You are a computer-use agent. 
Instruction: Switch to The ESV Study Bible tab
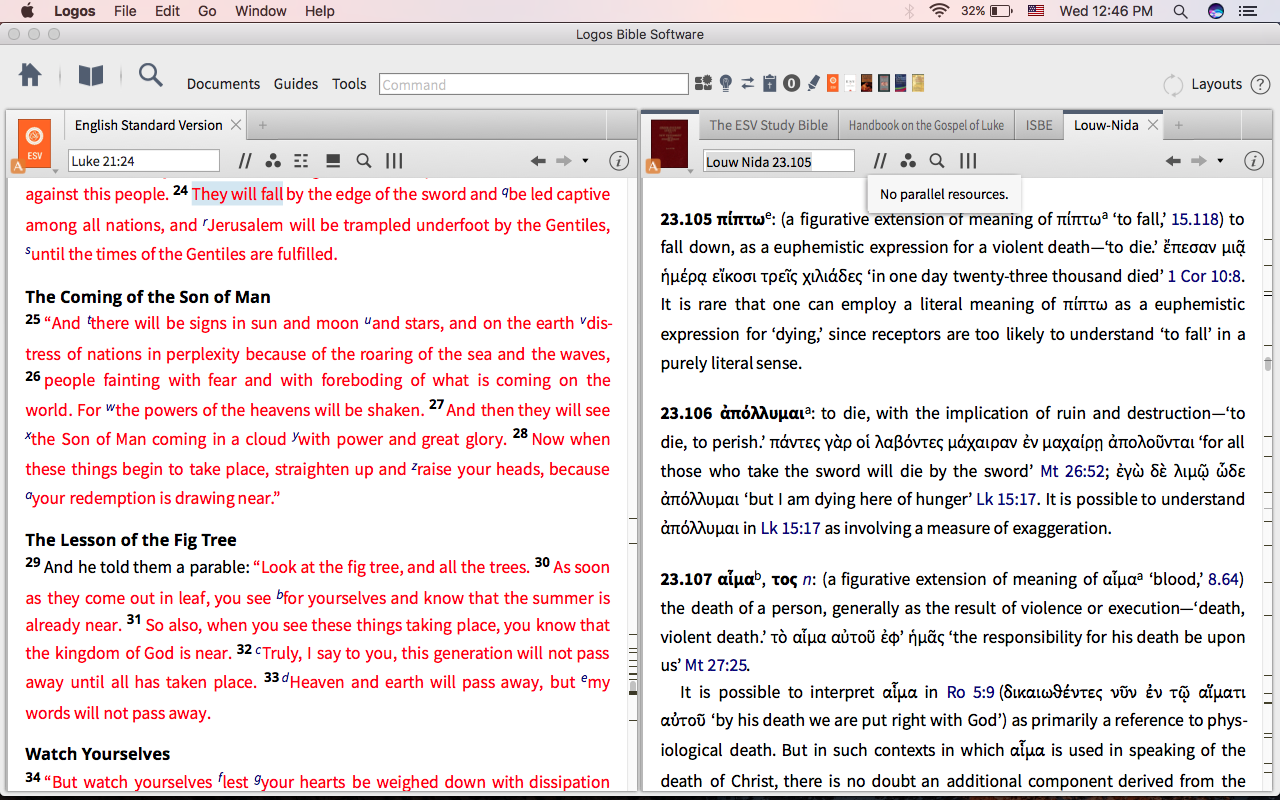tap(768, 125)
